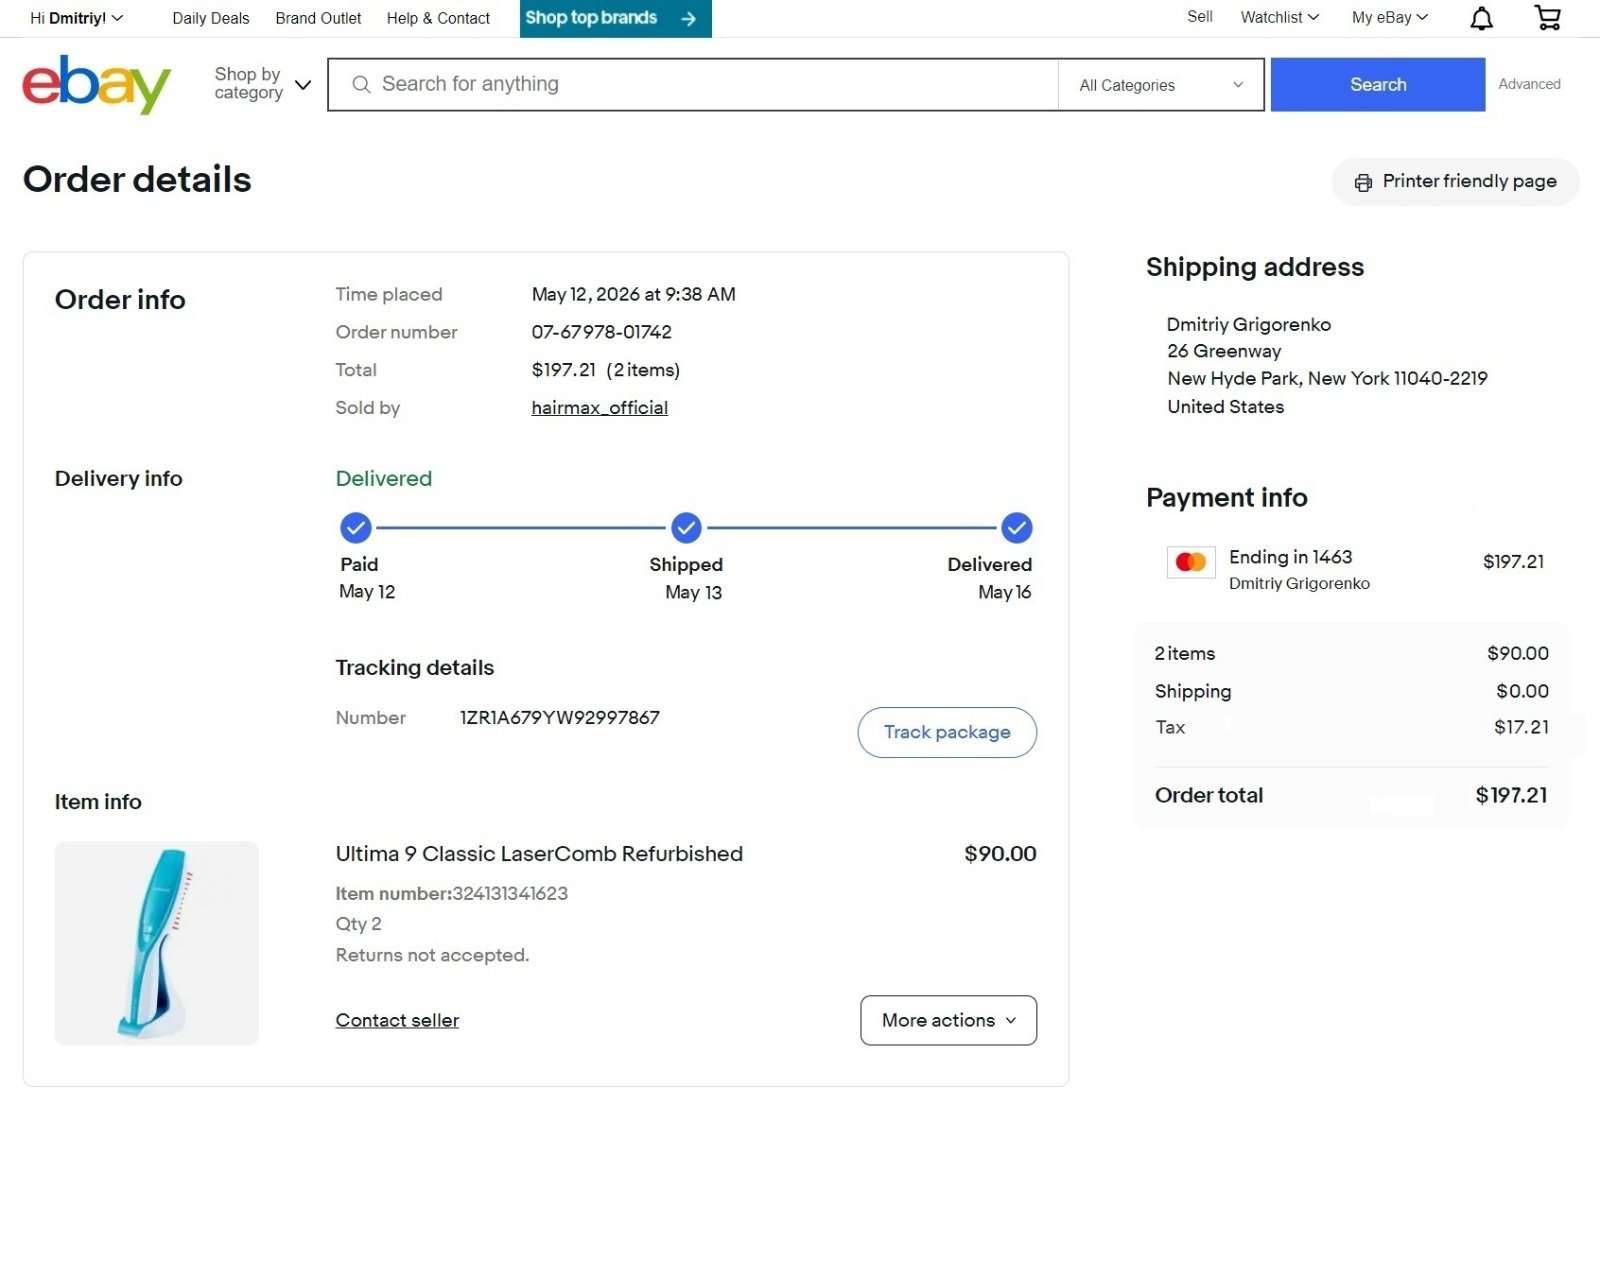Open the shopping cart icon
Viewport: 1600px width, 1278px height.
coord(1547,17)
